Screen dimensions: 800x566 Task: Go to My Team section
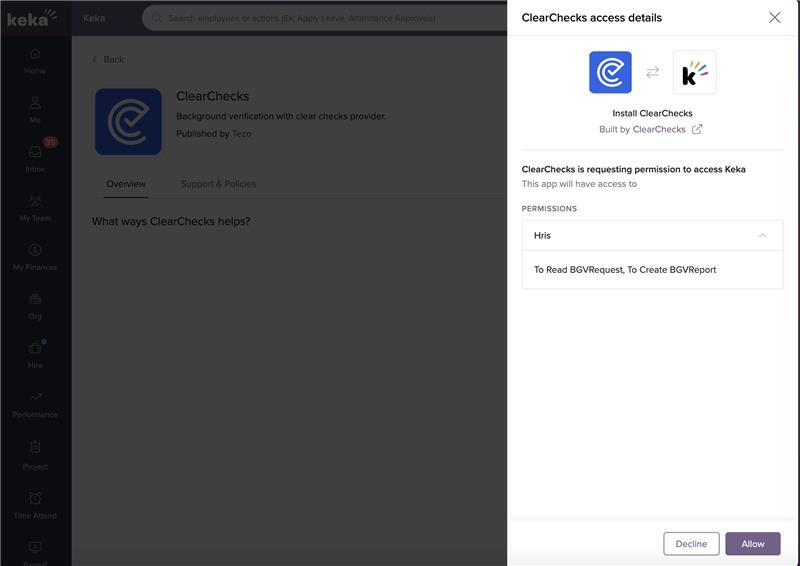coord(35,207)
